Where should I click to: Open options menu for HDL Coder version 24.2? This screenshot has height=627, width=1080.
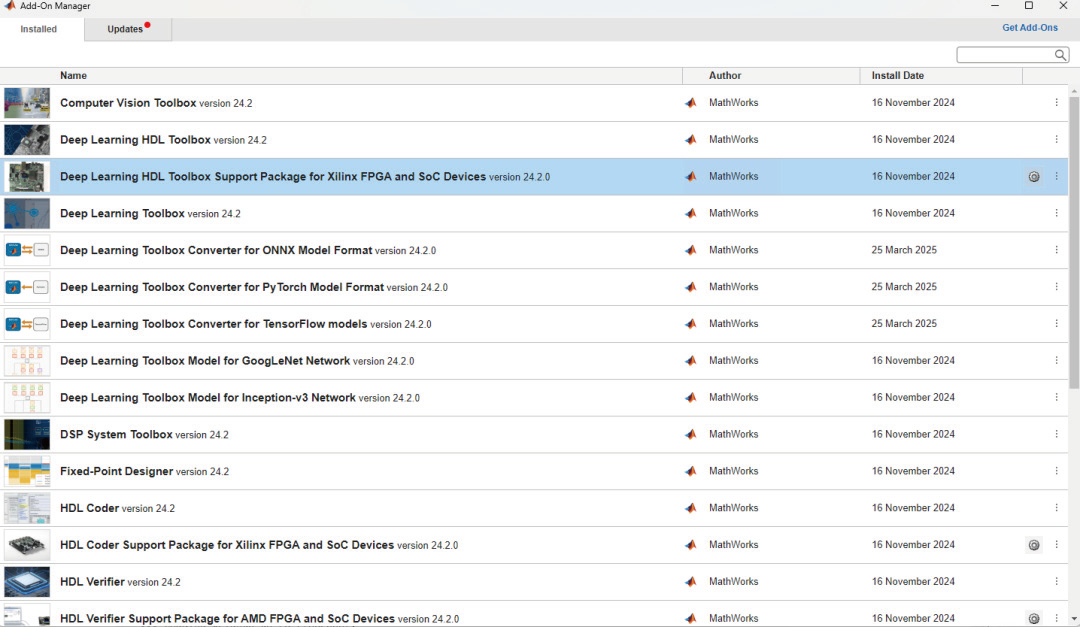tap(1056, 508)
